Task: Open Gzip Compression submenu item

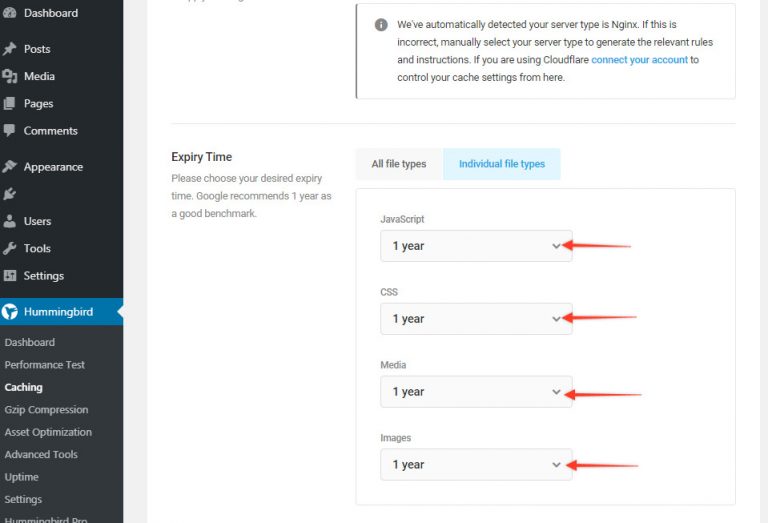Action: 47,410
